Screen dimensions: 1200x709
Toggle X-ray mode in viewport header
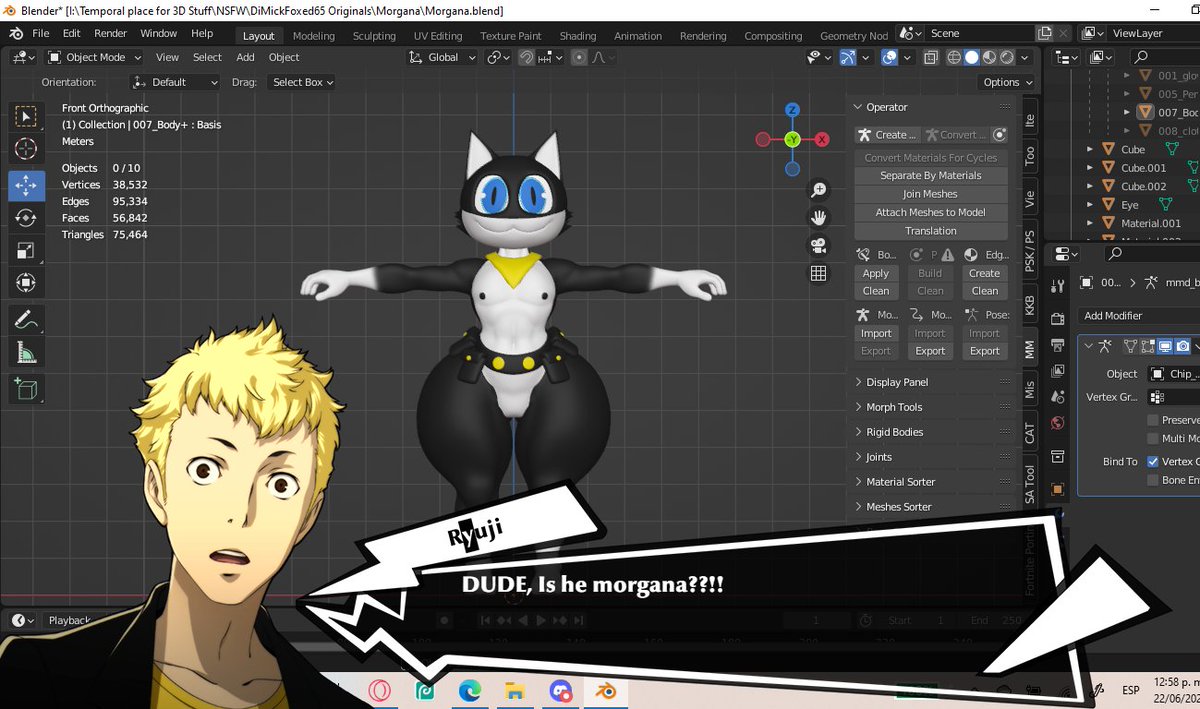(931, 58)
